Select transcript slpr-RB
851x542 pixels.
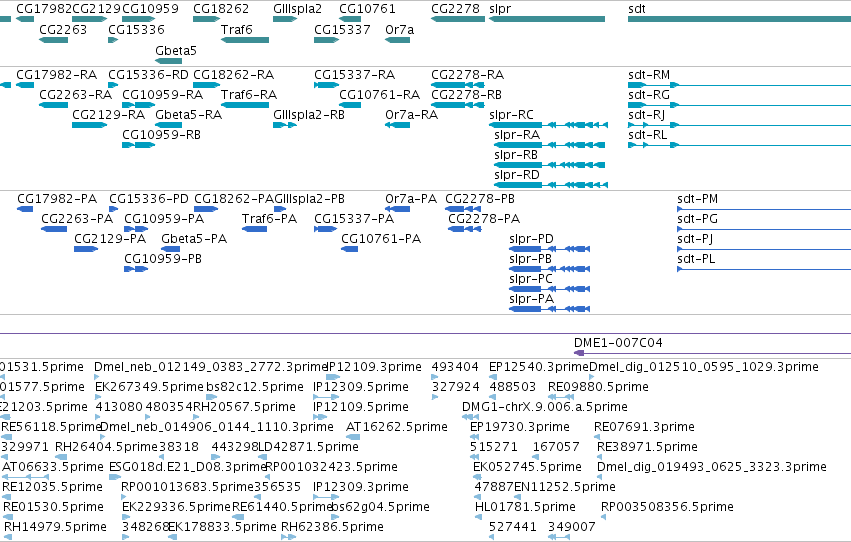coord(549,165)
